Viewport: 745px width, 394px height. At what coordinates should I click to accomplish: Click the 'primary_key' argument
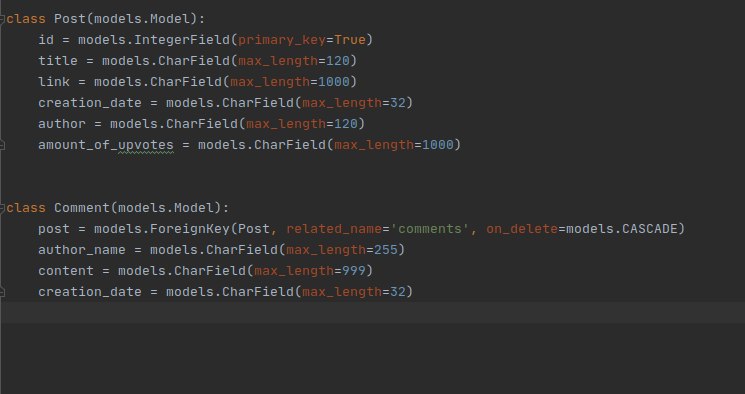282,40
